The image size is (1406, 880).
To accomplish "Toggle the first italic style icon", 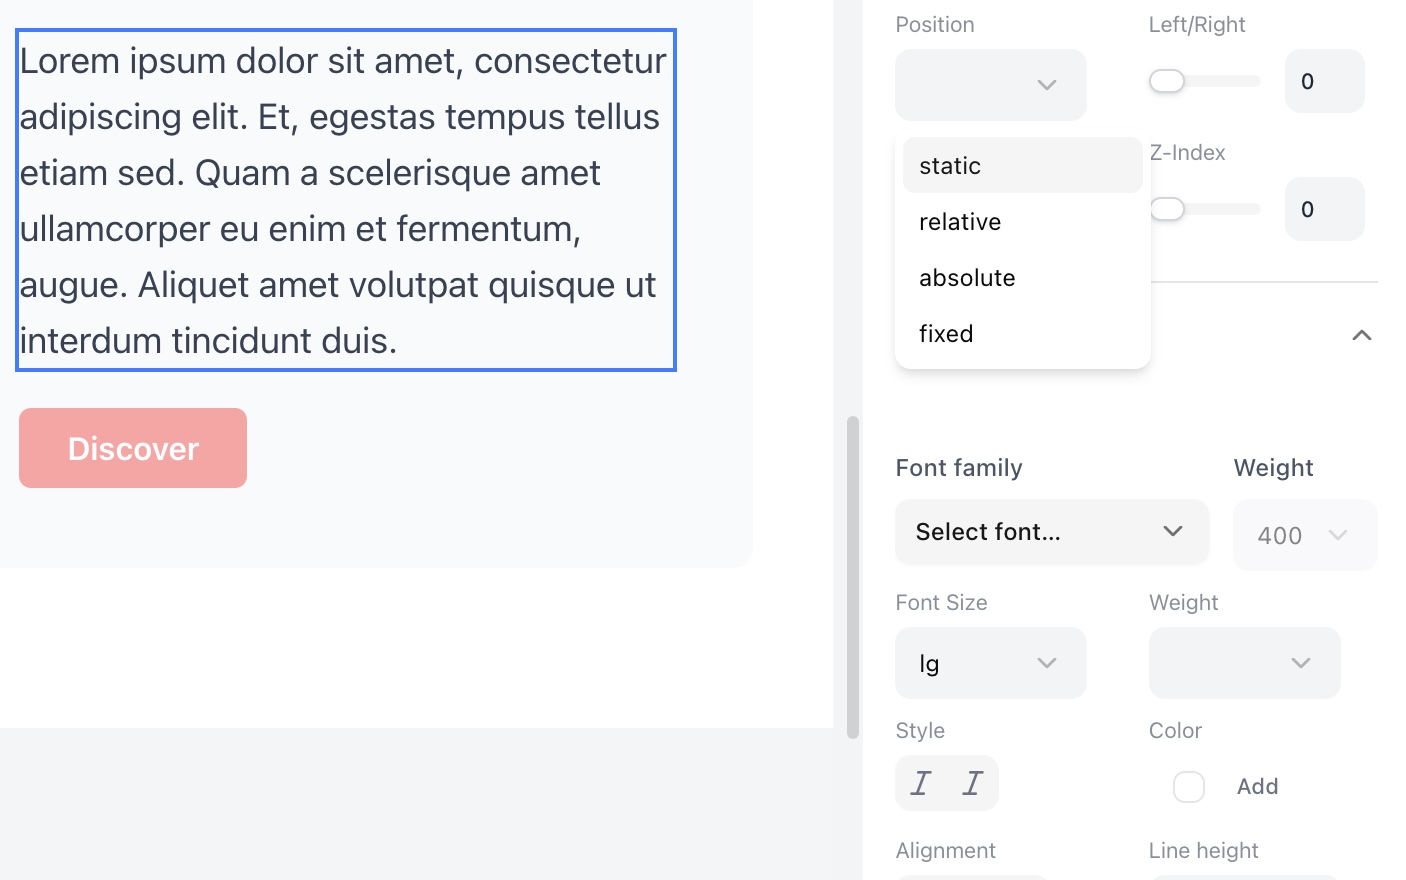I will click(920, 783).
